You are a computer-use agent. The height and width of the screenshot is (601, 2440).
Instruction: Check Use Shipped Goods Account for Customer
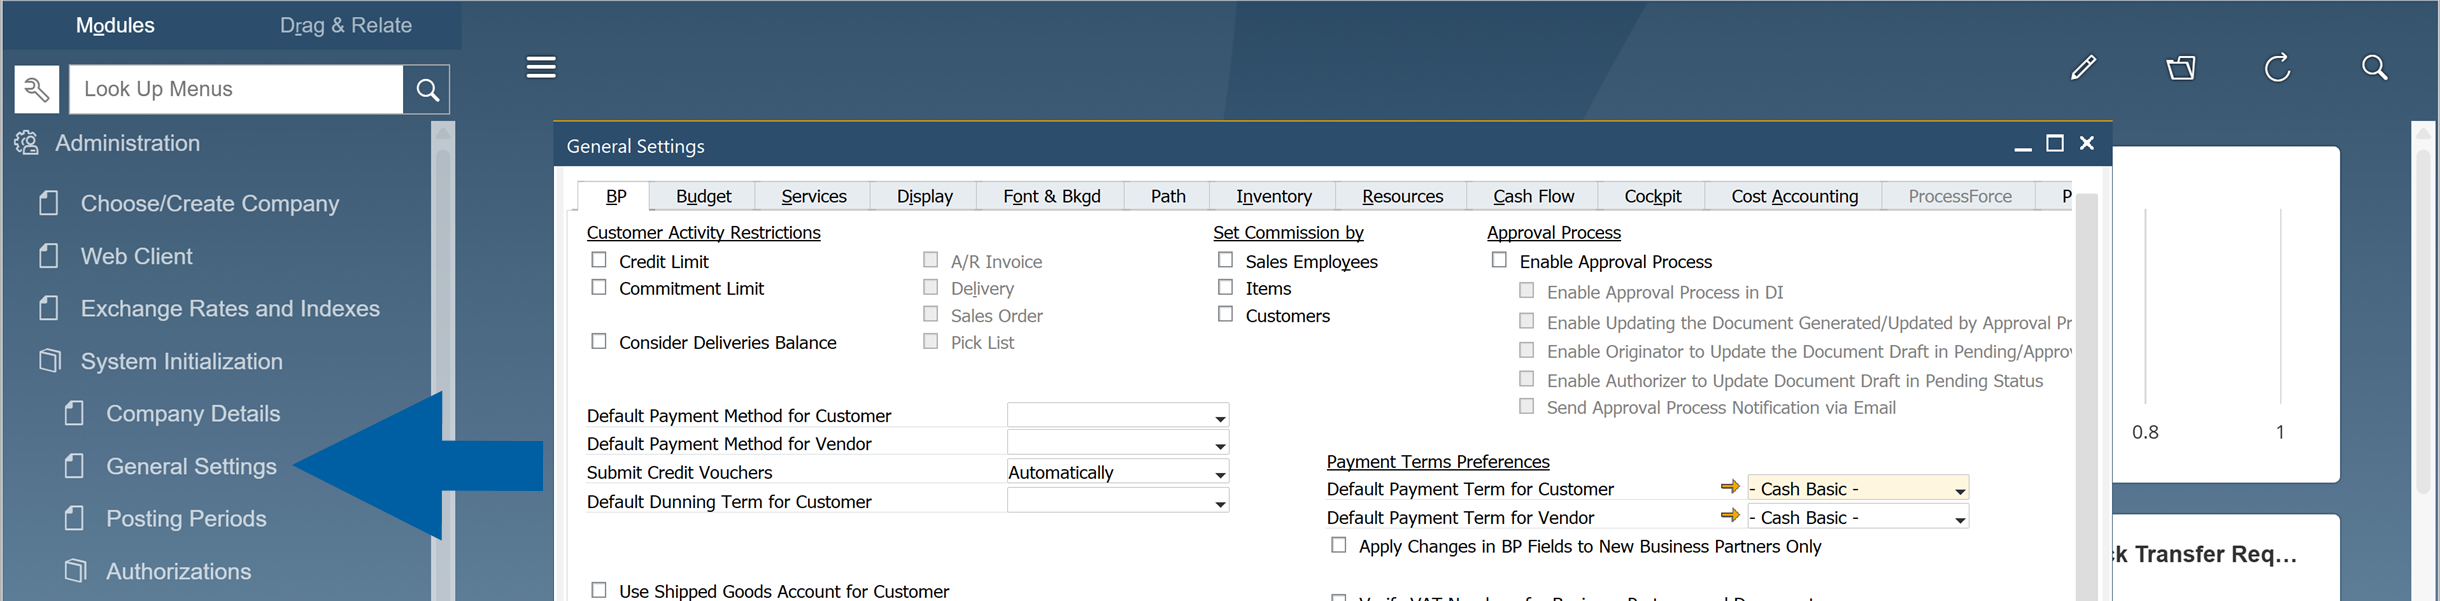pyautogui.click(x=599, y=590)
